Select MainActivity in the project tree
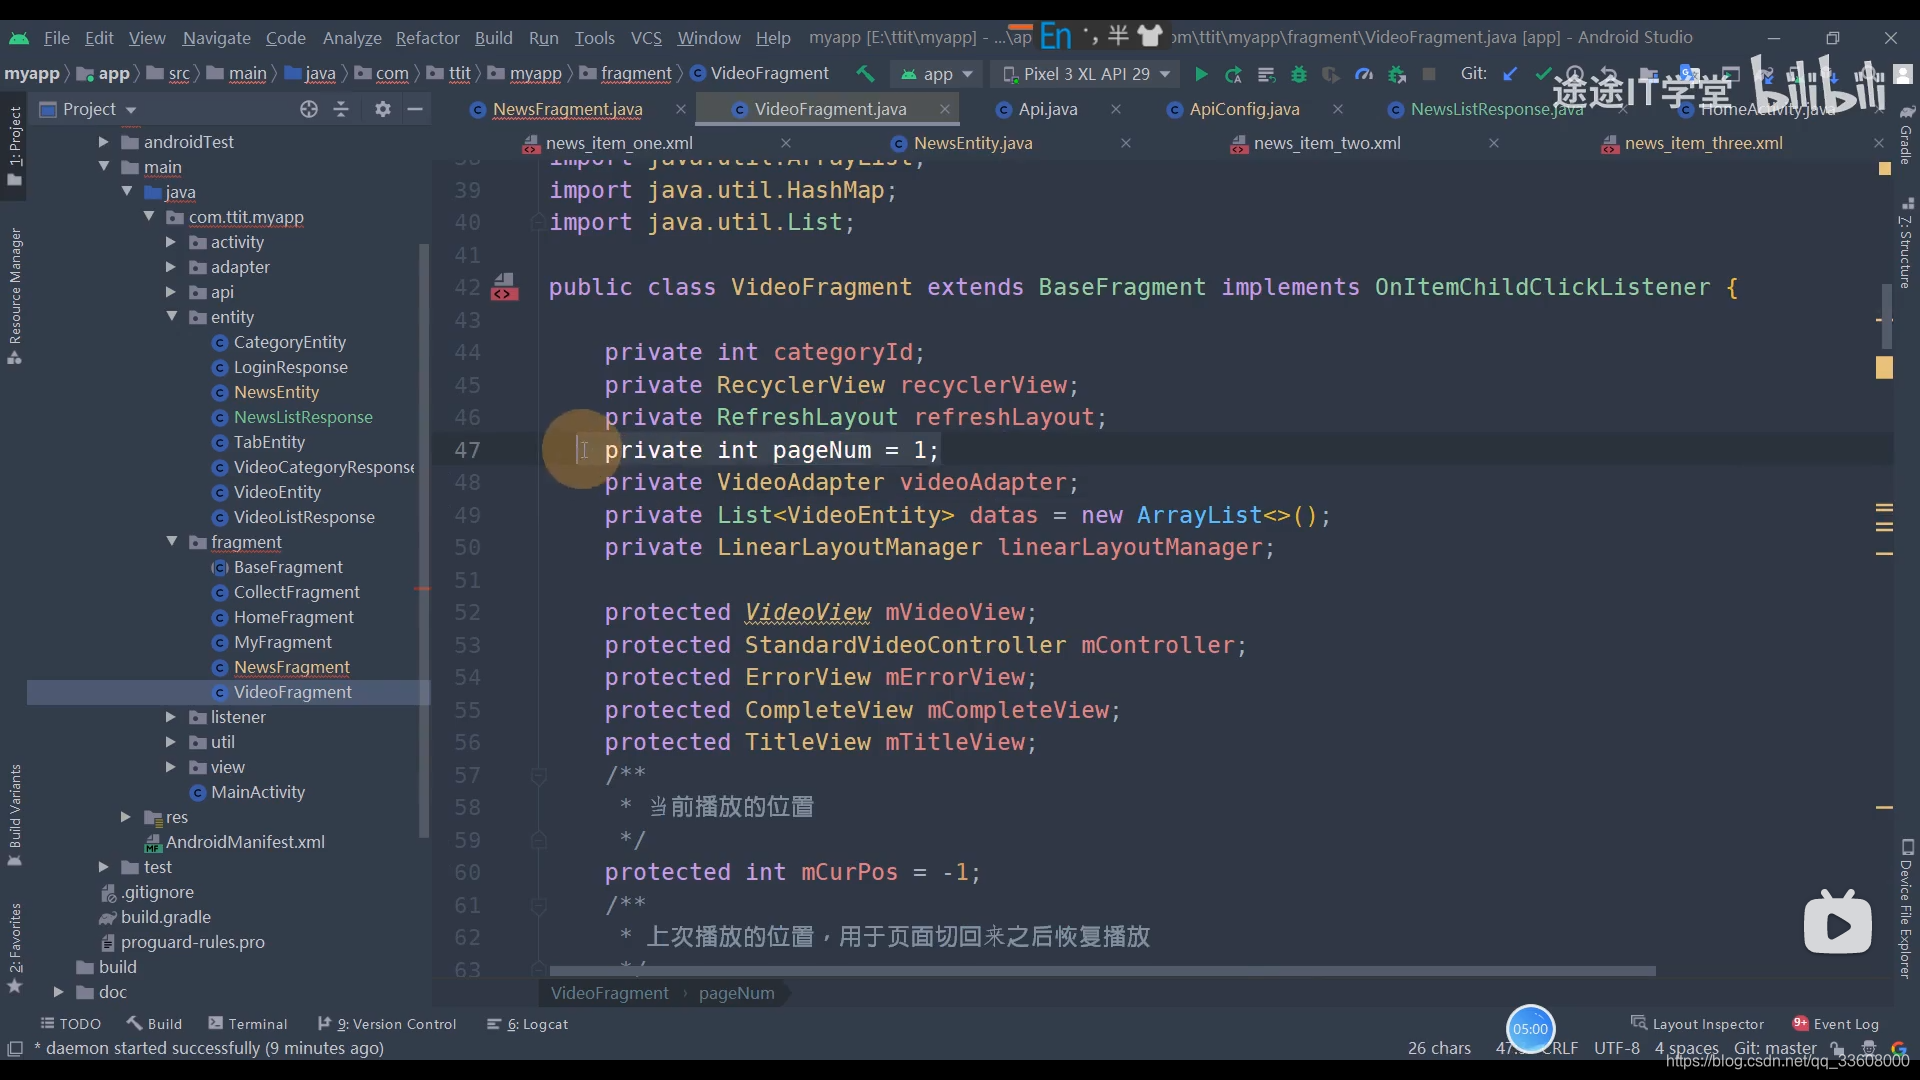This screenshot has height=1080, width=1920. (258, 792)
